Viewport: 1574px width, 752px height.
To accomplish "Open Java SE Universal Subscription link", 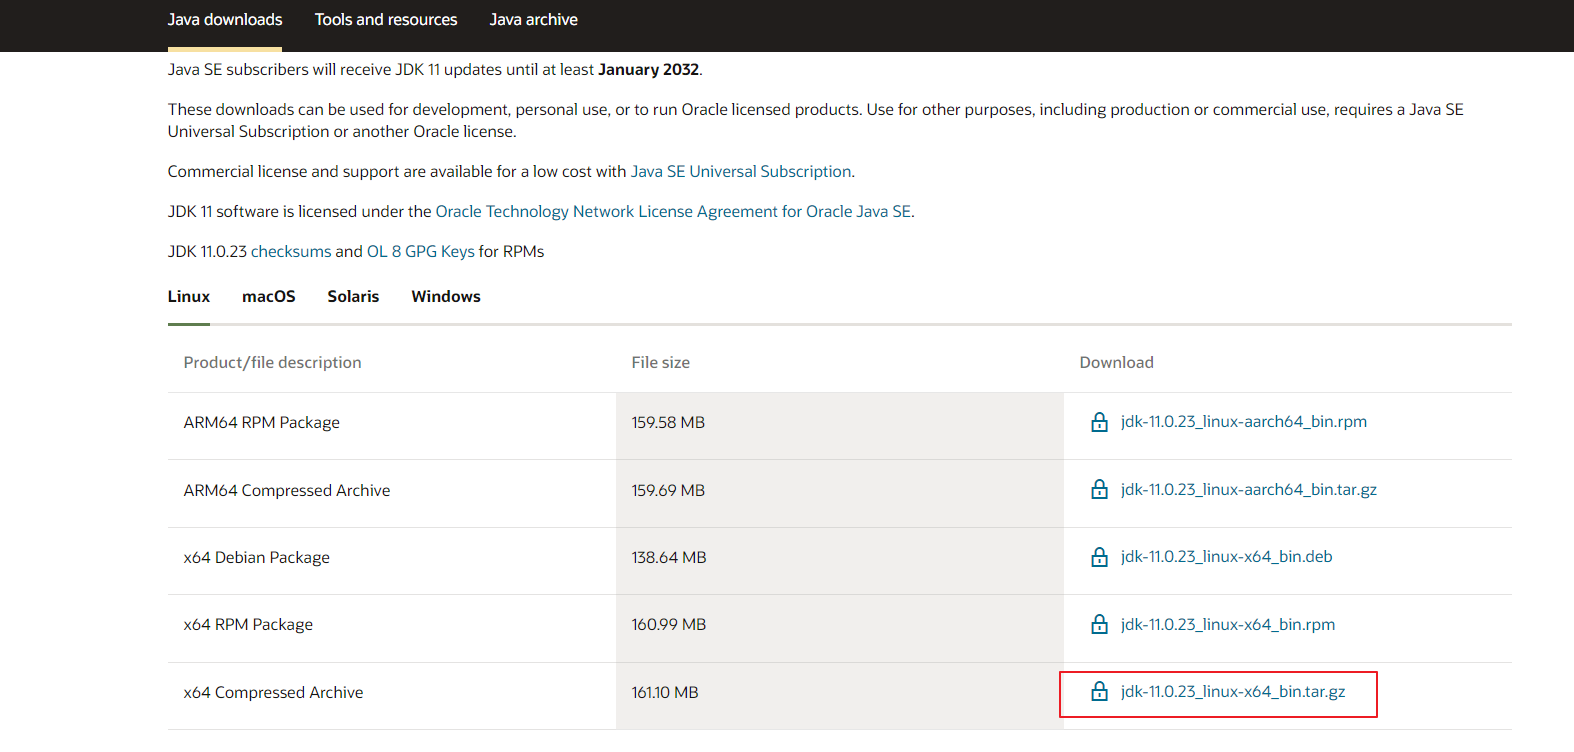I will tap(741, 172).
